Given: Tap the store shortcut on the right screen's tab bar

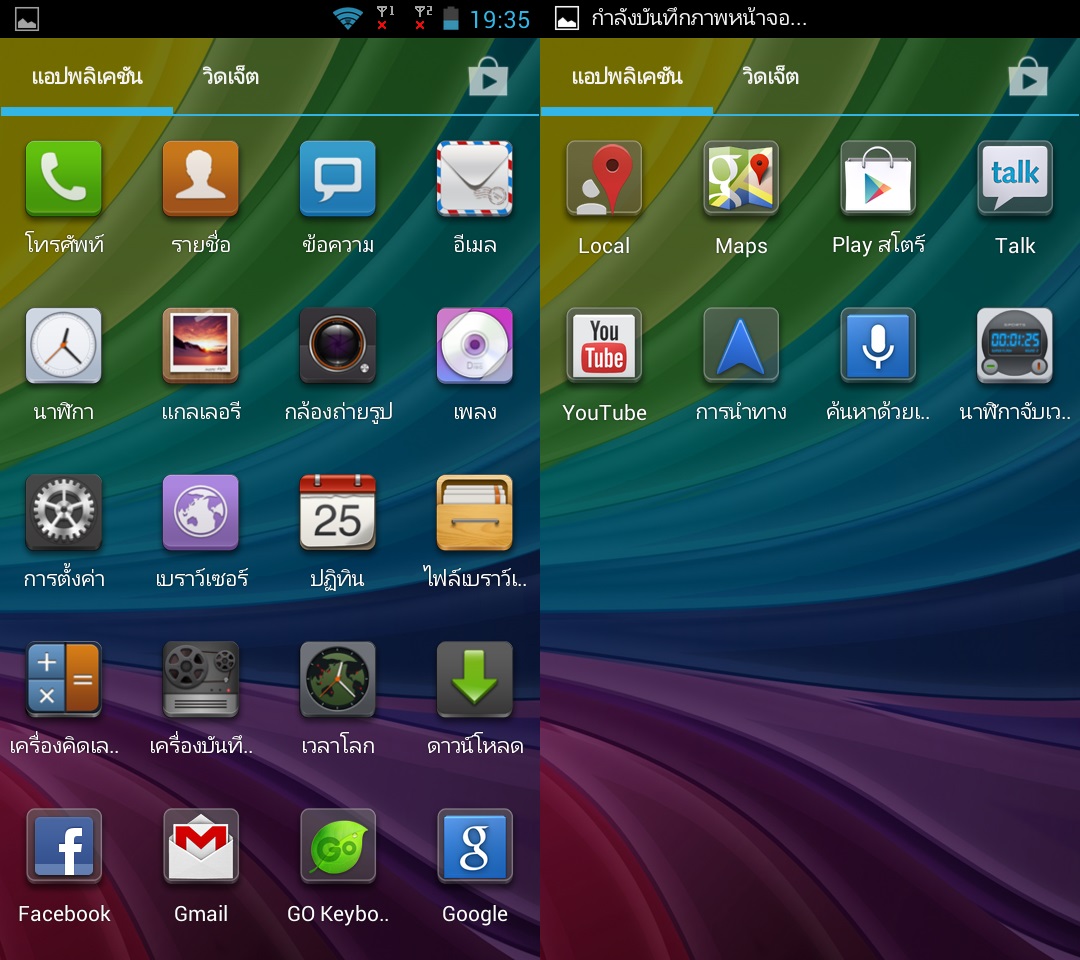Looking at the screenshot, I should pos(1028,76).
